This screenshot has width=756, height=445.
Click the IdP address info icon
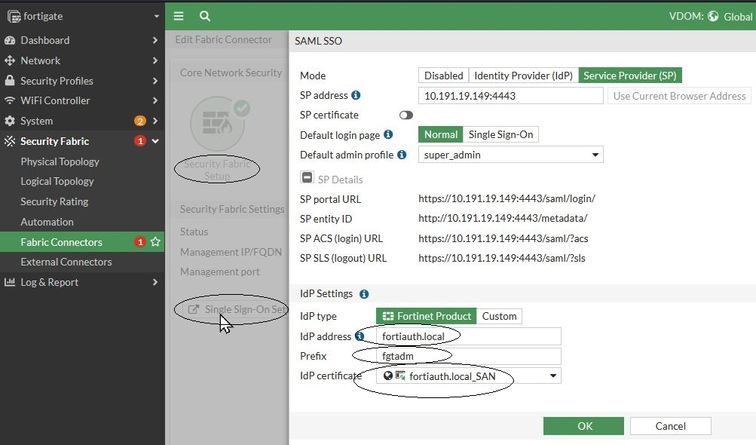click(x=360, y=336)
